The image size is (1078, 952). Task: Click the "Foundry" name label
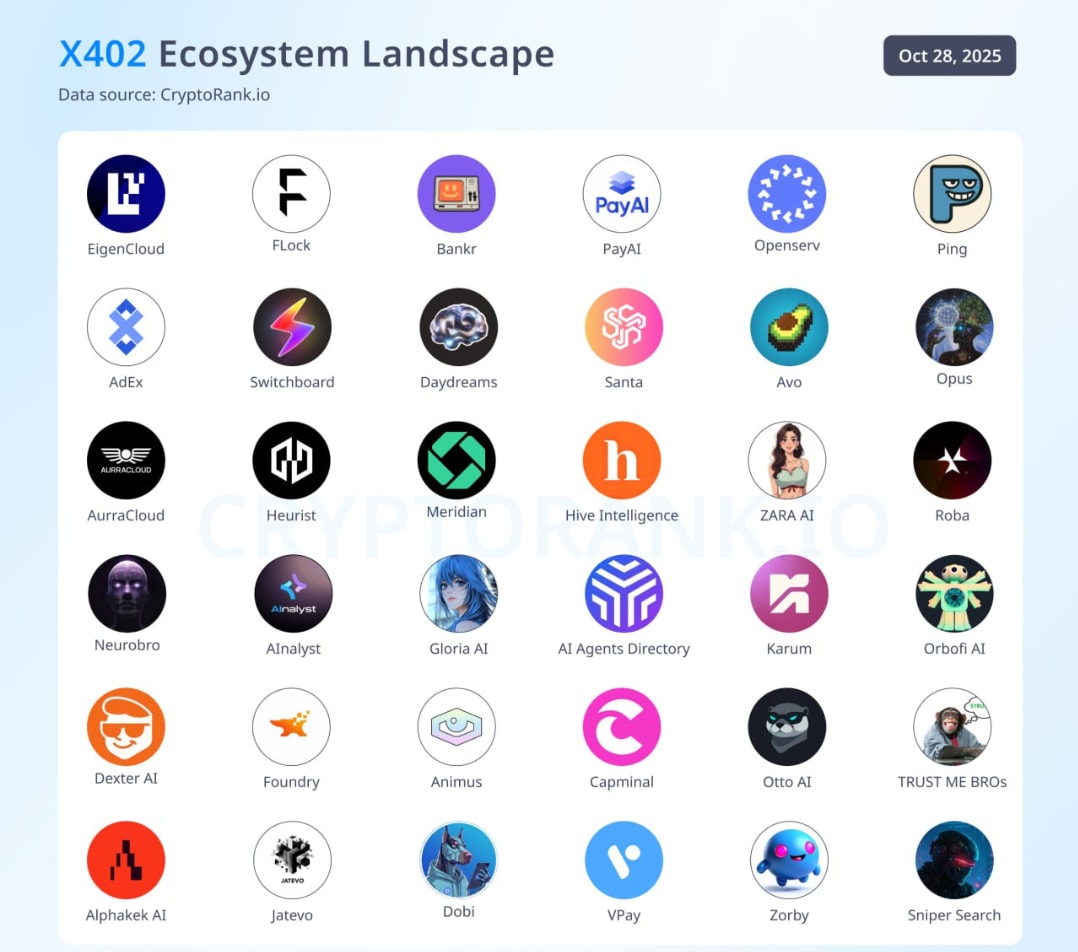[291, 782]
